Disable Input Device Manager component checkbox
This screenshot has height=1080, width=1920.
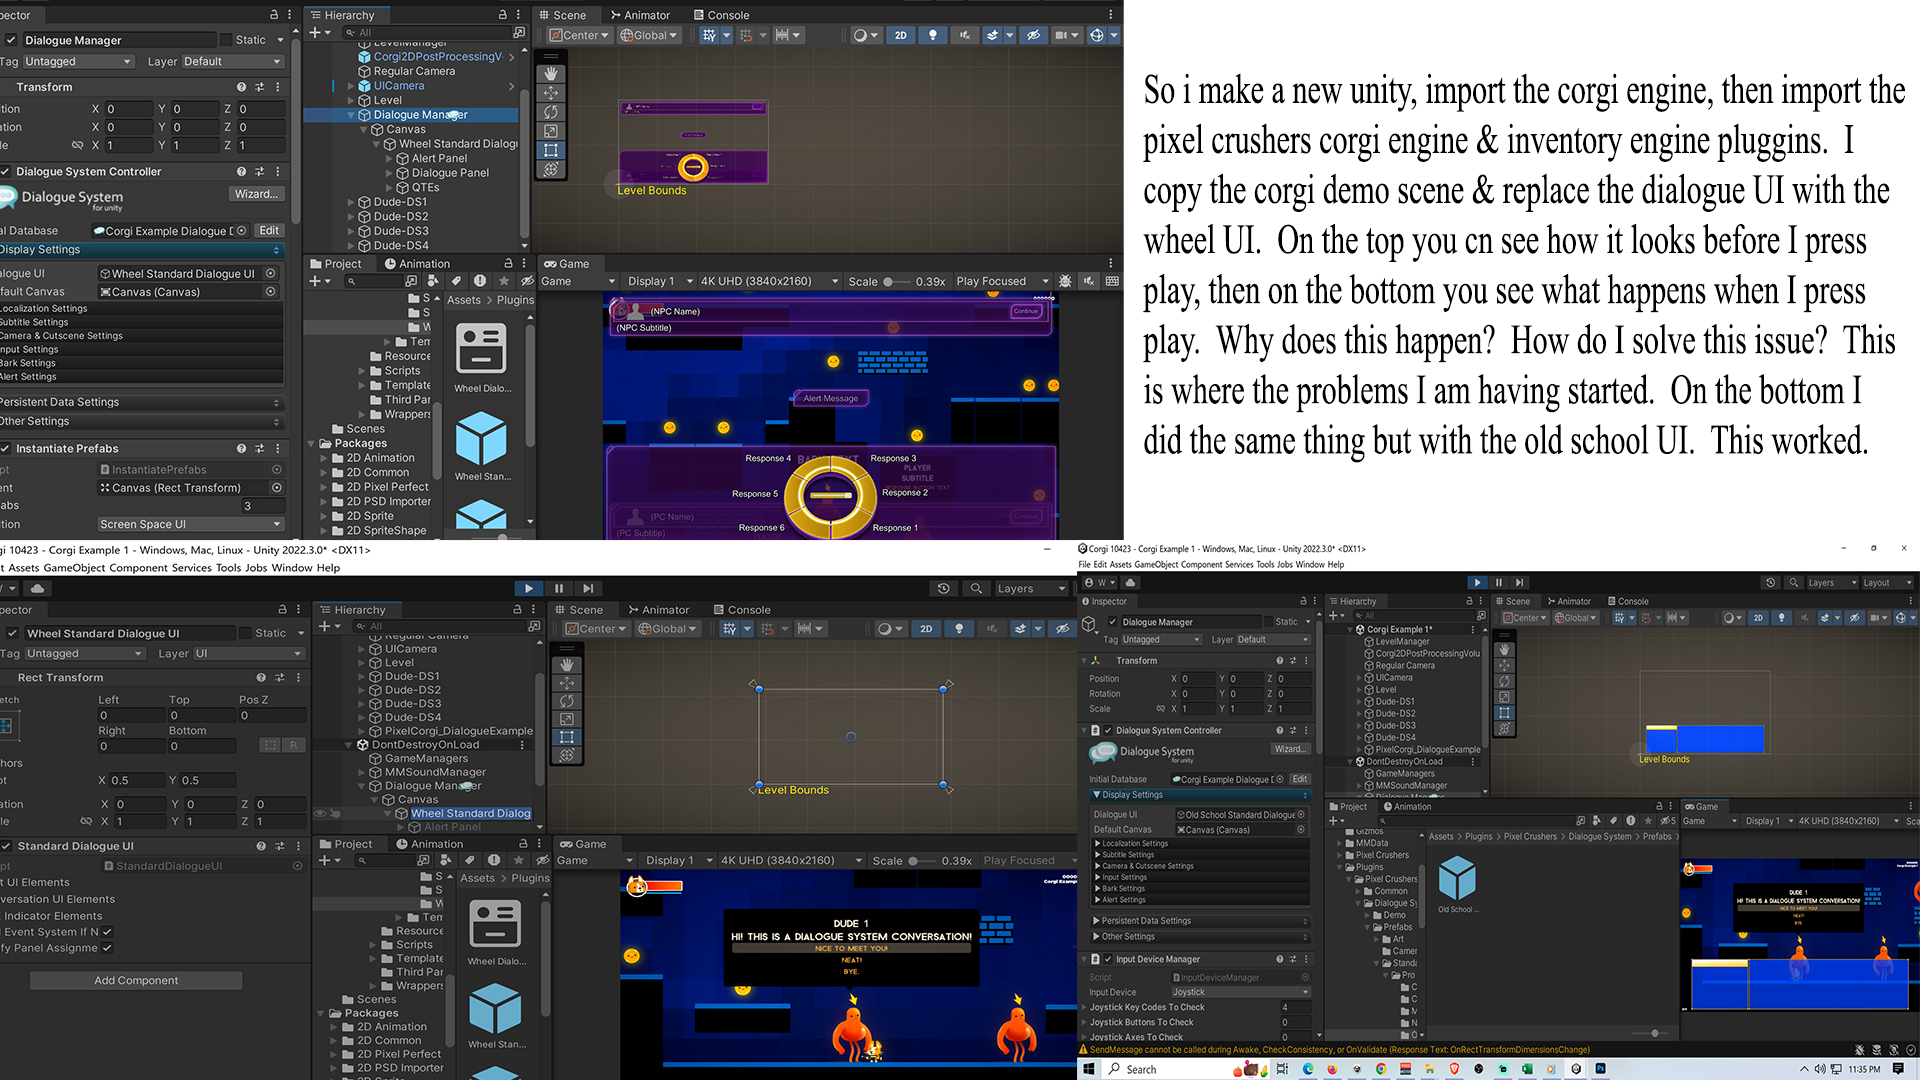coord(1108,959)
